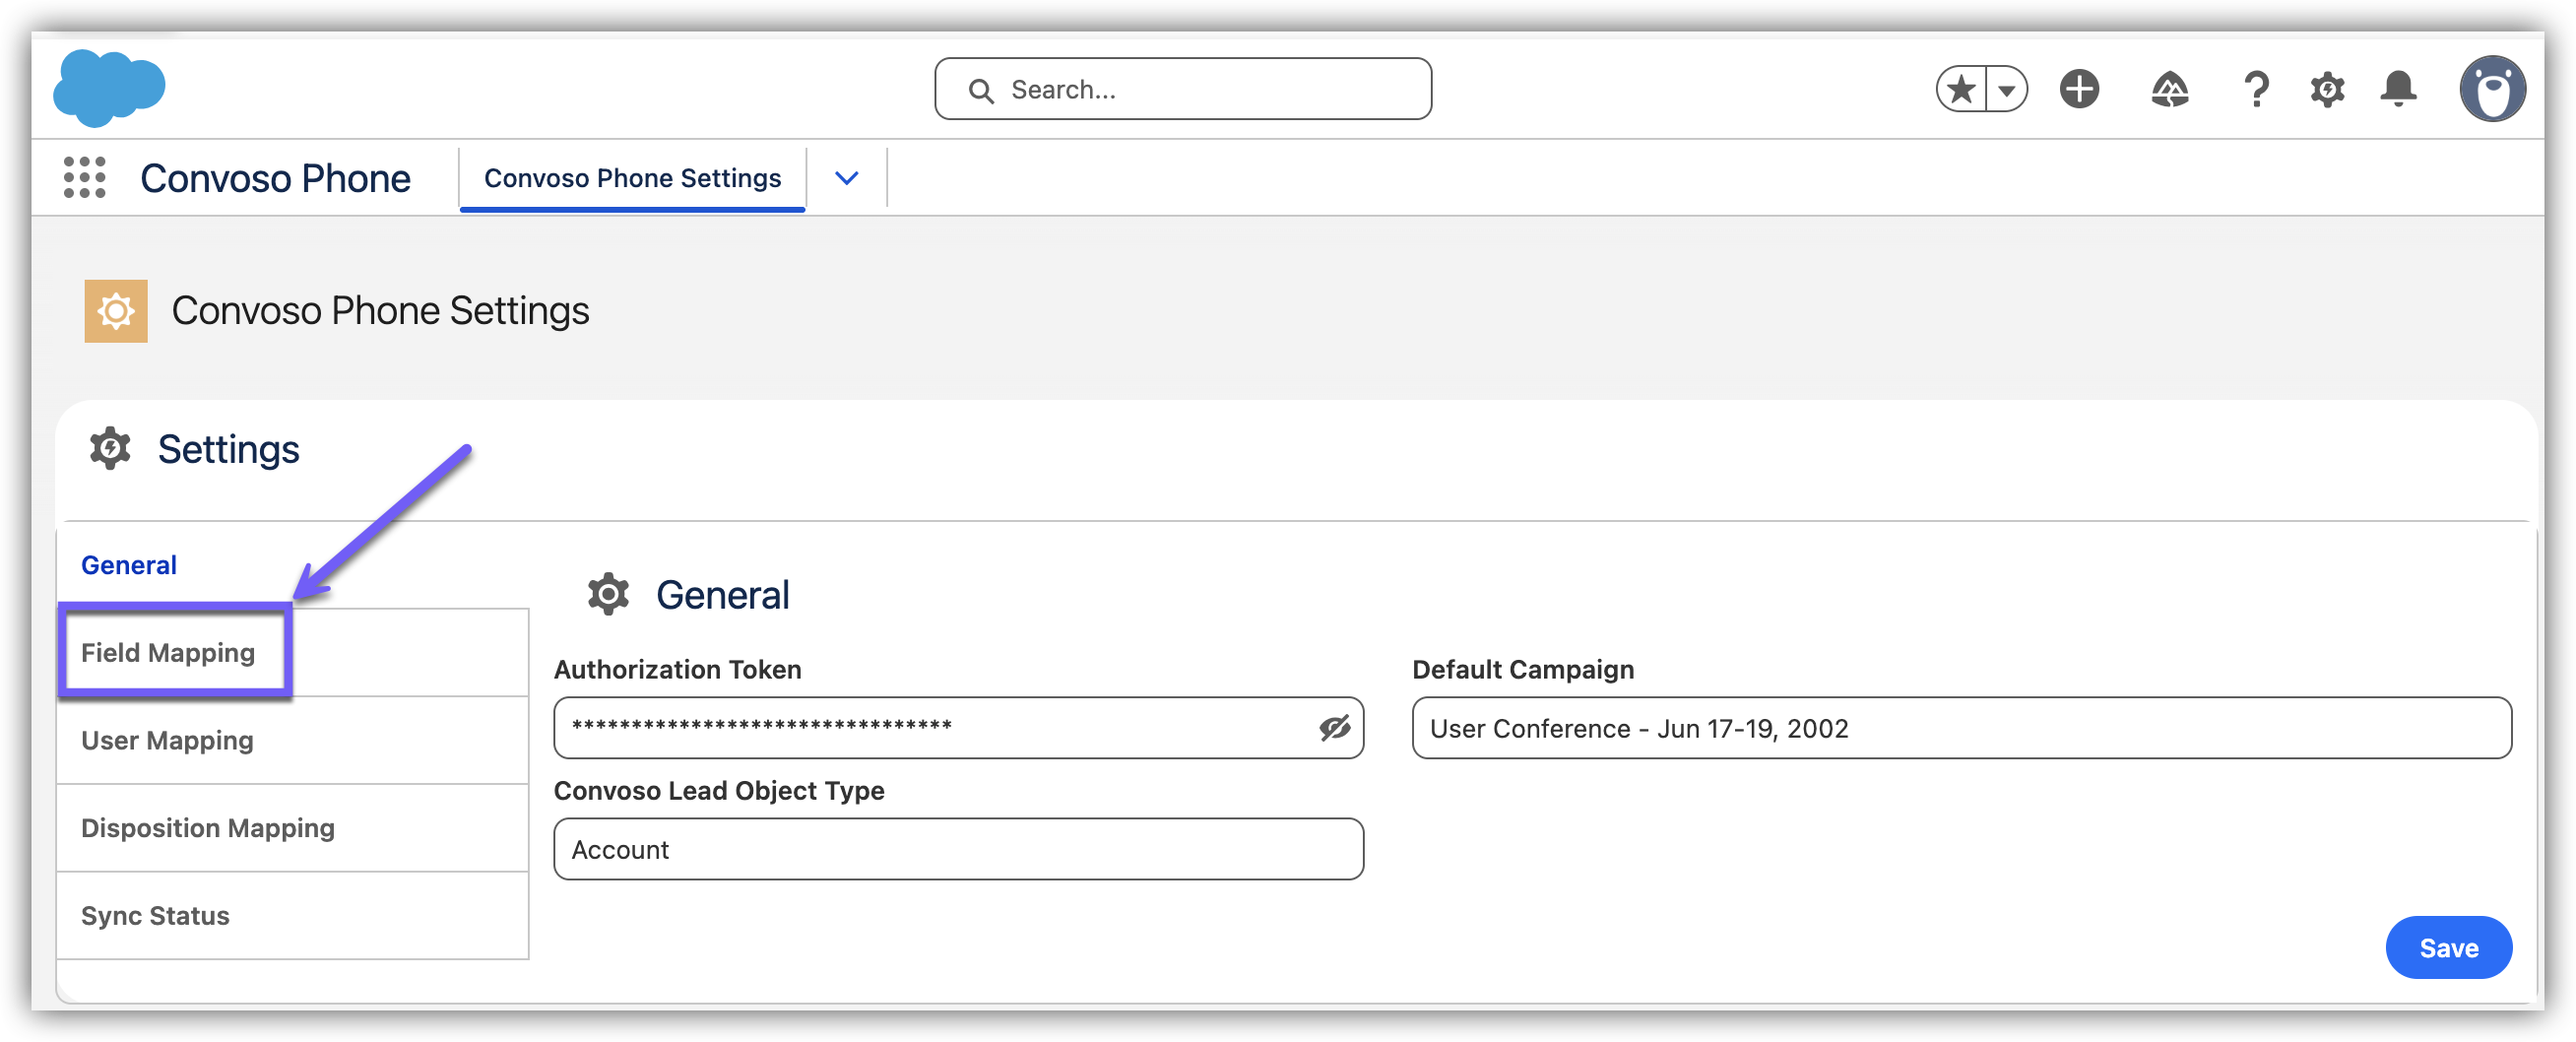
Task: Click the Salesforce cloud logo
Action: (108, 88)
